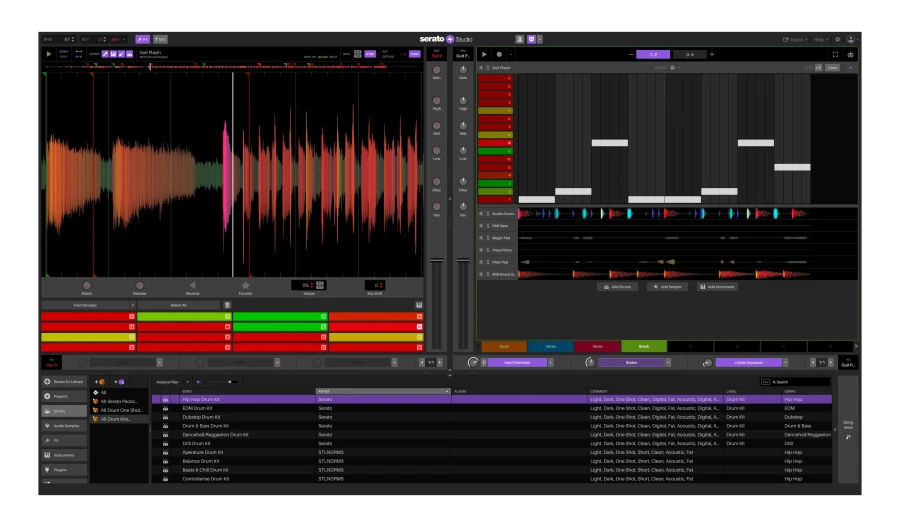Add bars with the plus icon

(712, 55)
